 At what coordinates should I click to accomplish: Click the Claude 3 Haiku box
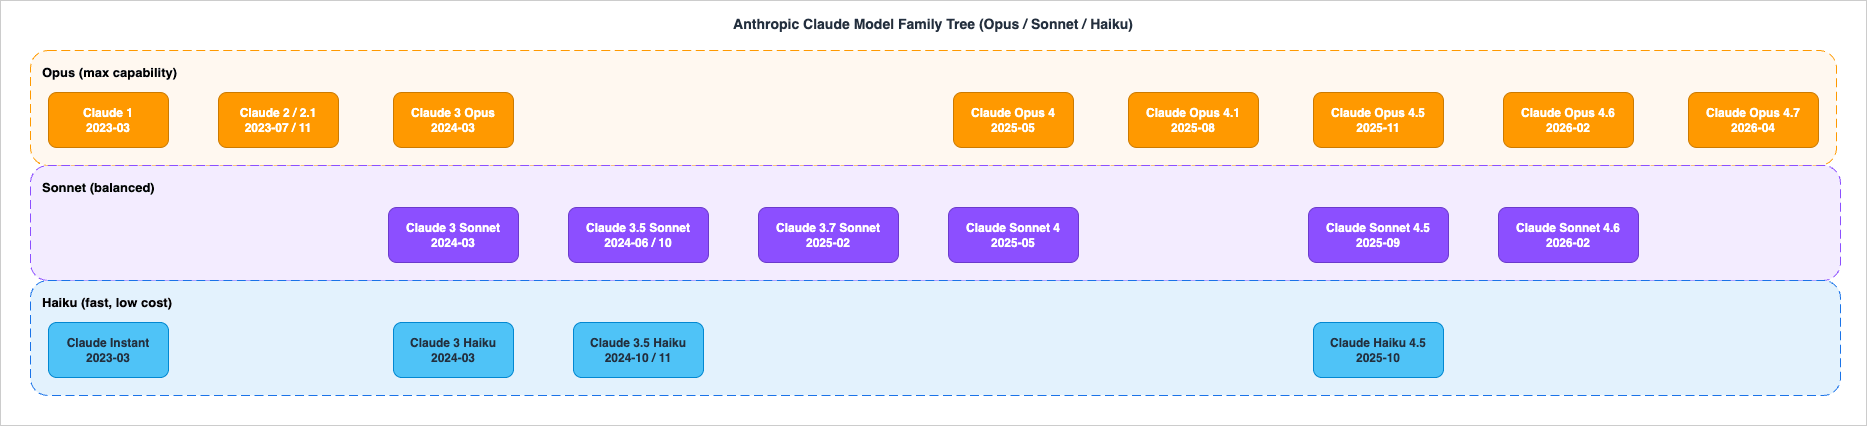[x=453, y=350]
